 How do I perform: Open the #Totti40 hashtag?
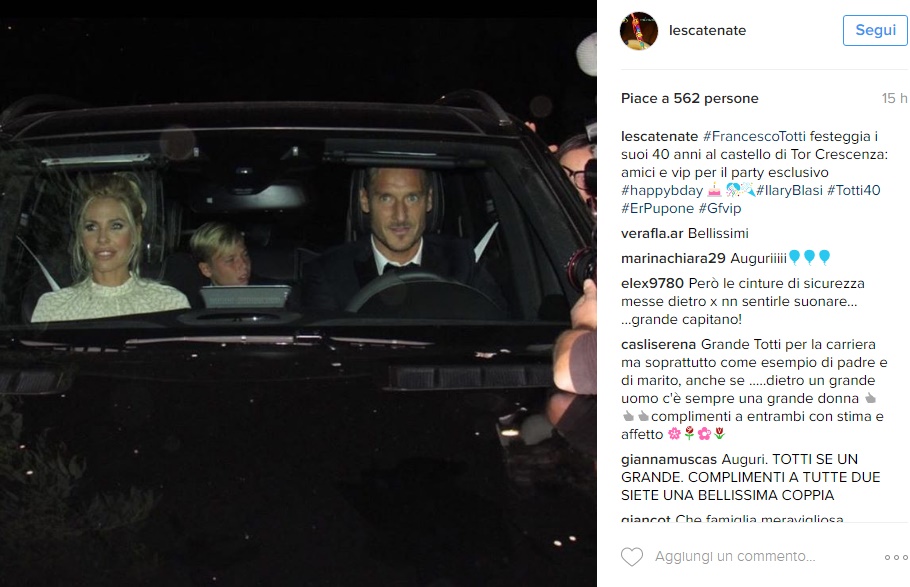(854, 190)
